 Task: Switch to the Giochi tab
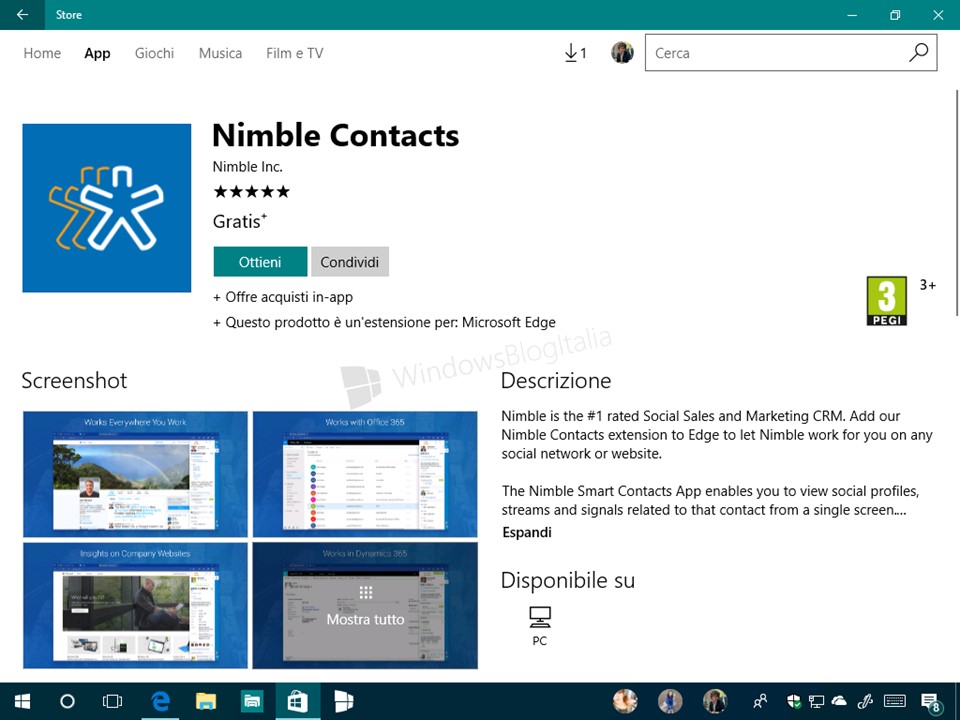coord(154,53)
